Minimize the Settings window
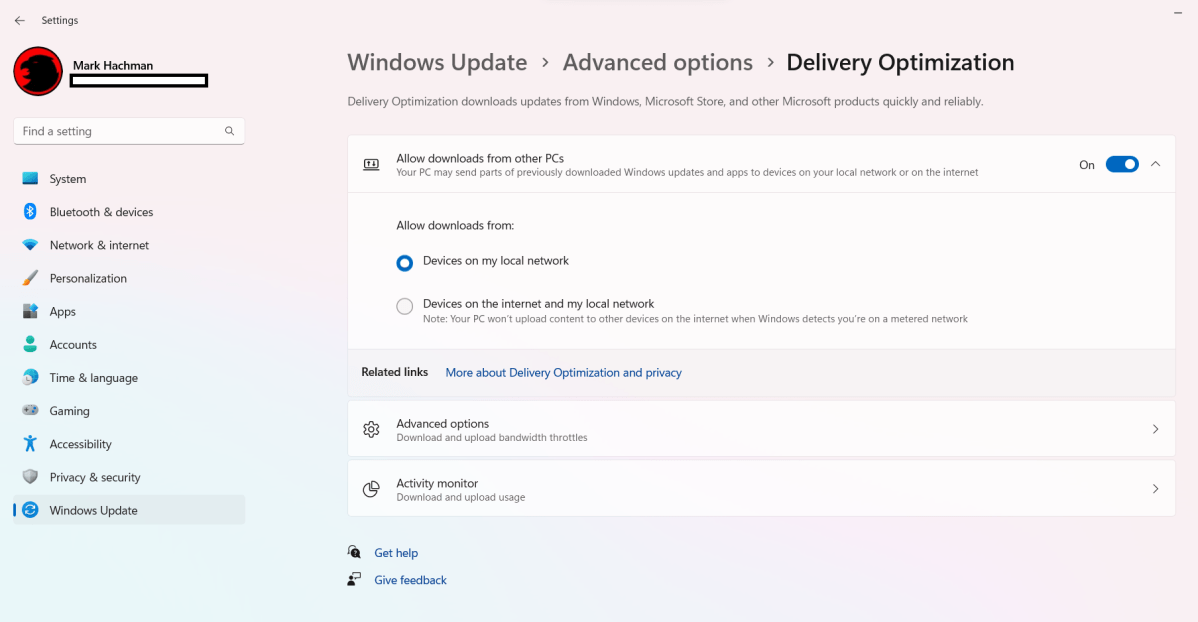This screenshot has width=1198, height=622. tap(1177, 13)
